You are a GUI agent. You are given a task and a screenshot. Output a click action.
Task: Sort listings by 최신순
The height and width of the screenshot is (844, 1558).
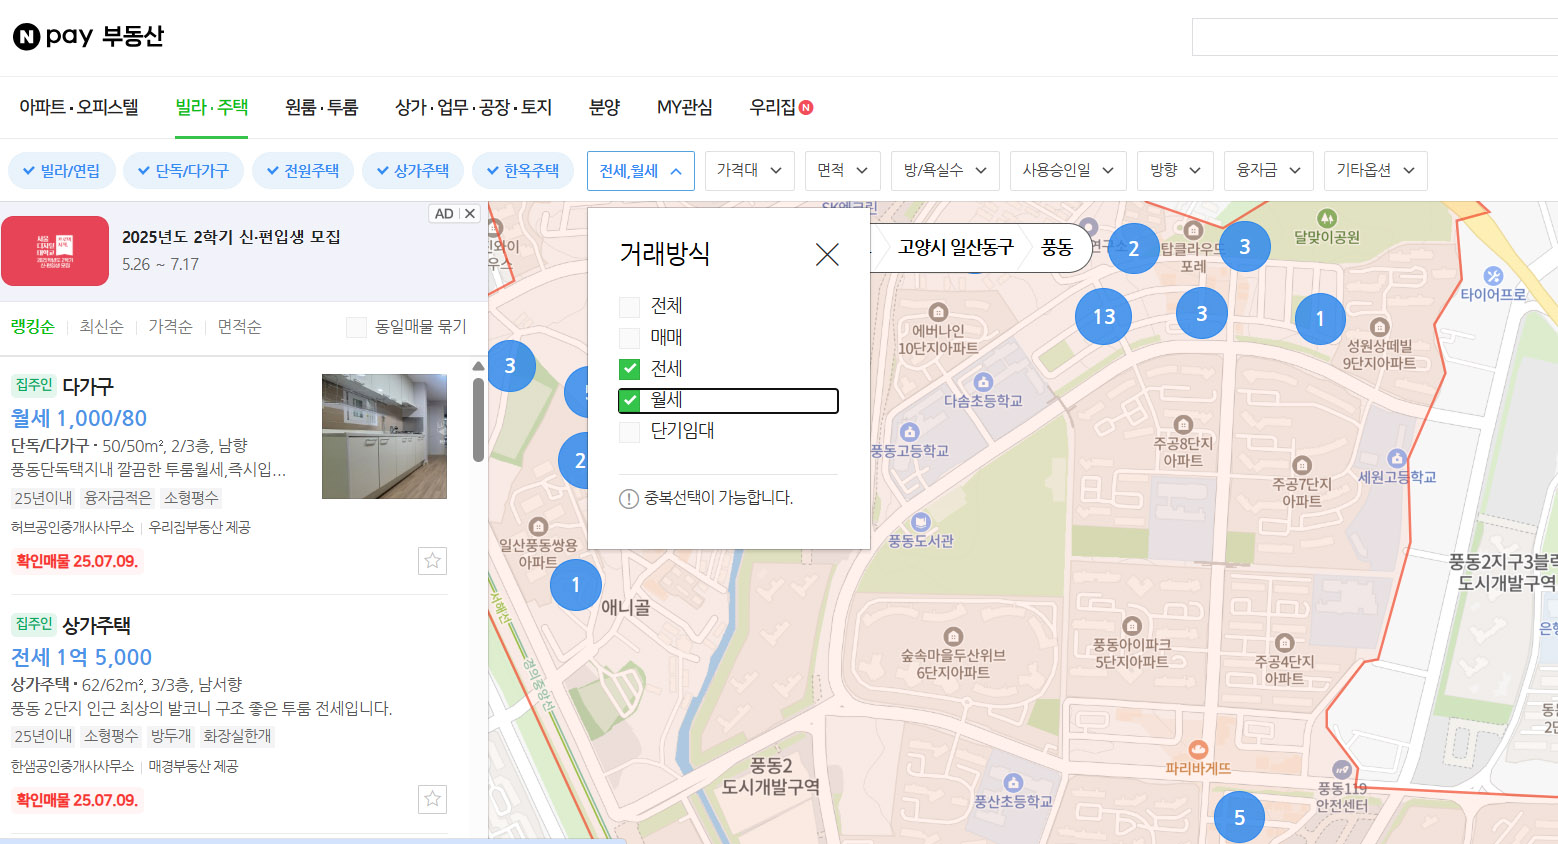[x=102, y=327]
